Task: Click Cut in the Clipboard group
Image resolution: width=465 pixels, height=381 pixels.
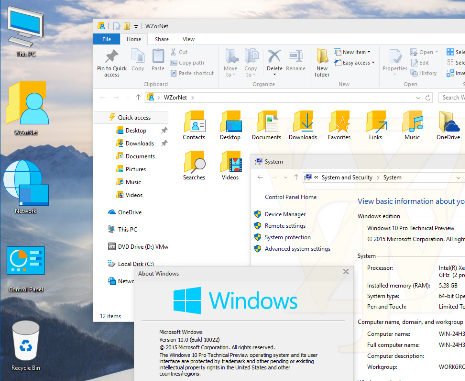Action: click(179, 52)
